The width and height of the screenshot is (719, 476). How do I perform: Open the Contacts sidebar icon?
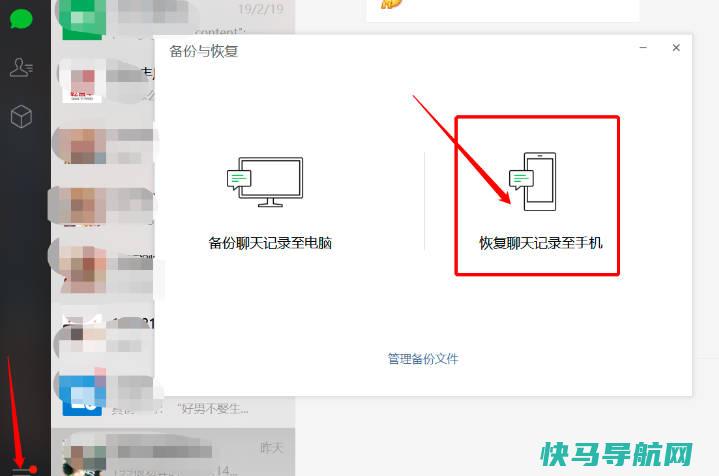coord(21,67)
